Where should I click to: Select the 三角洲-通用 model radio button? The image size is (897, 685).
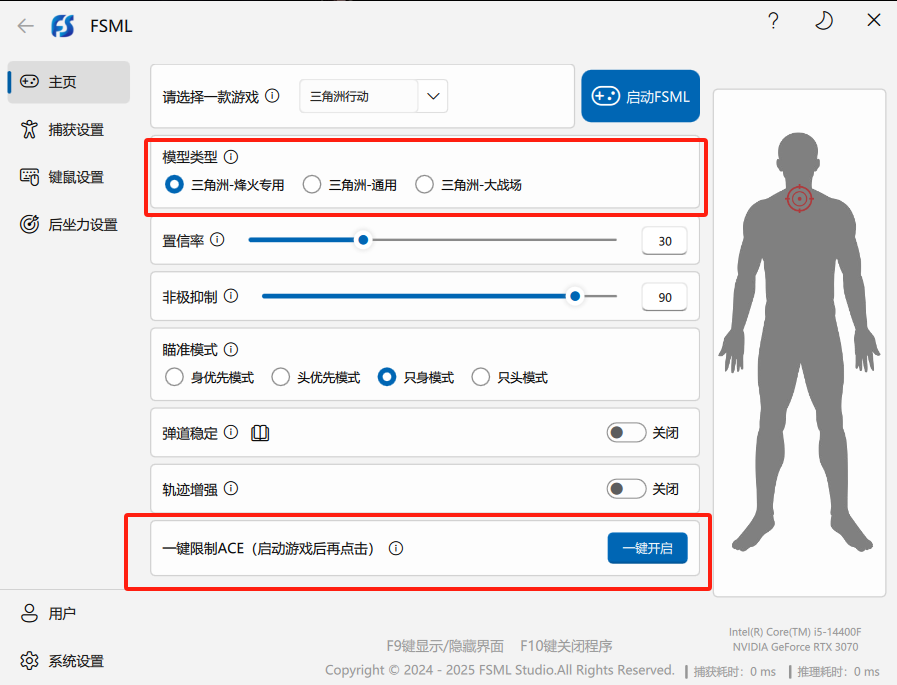pos(312,184)
